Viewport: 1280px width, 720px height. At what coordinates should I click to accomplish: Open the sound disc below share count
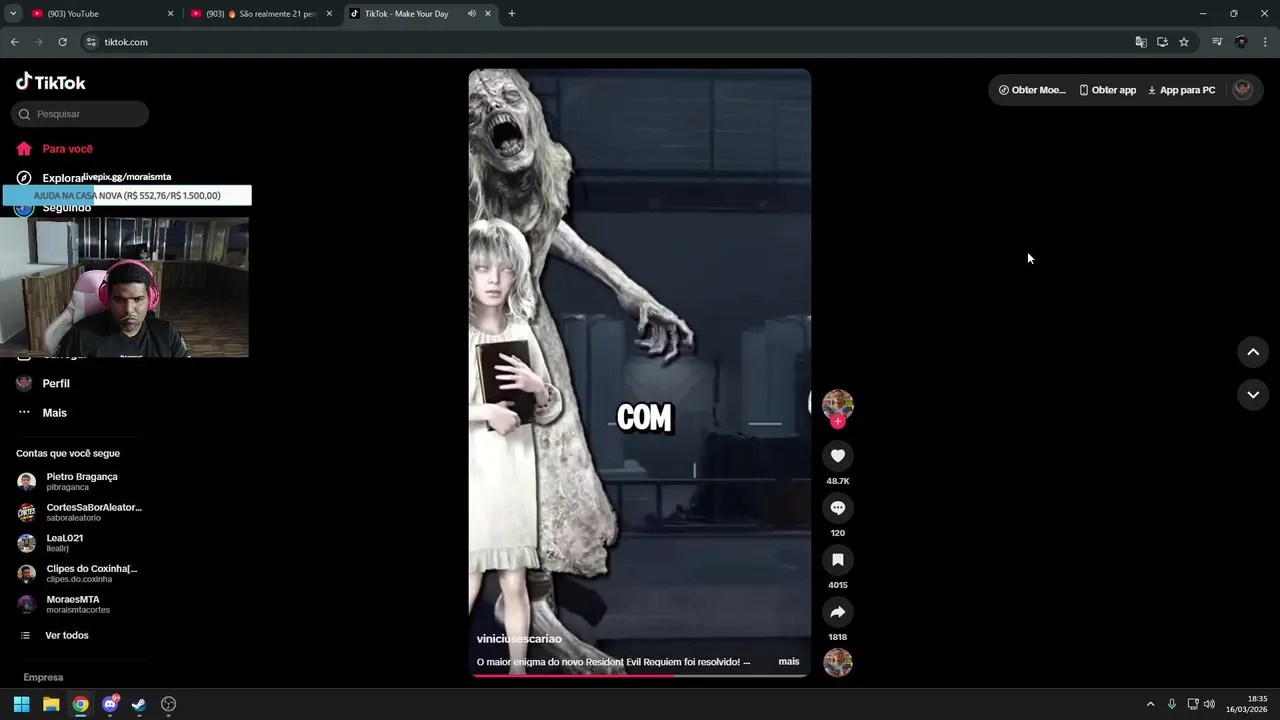(838, 663)
